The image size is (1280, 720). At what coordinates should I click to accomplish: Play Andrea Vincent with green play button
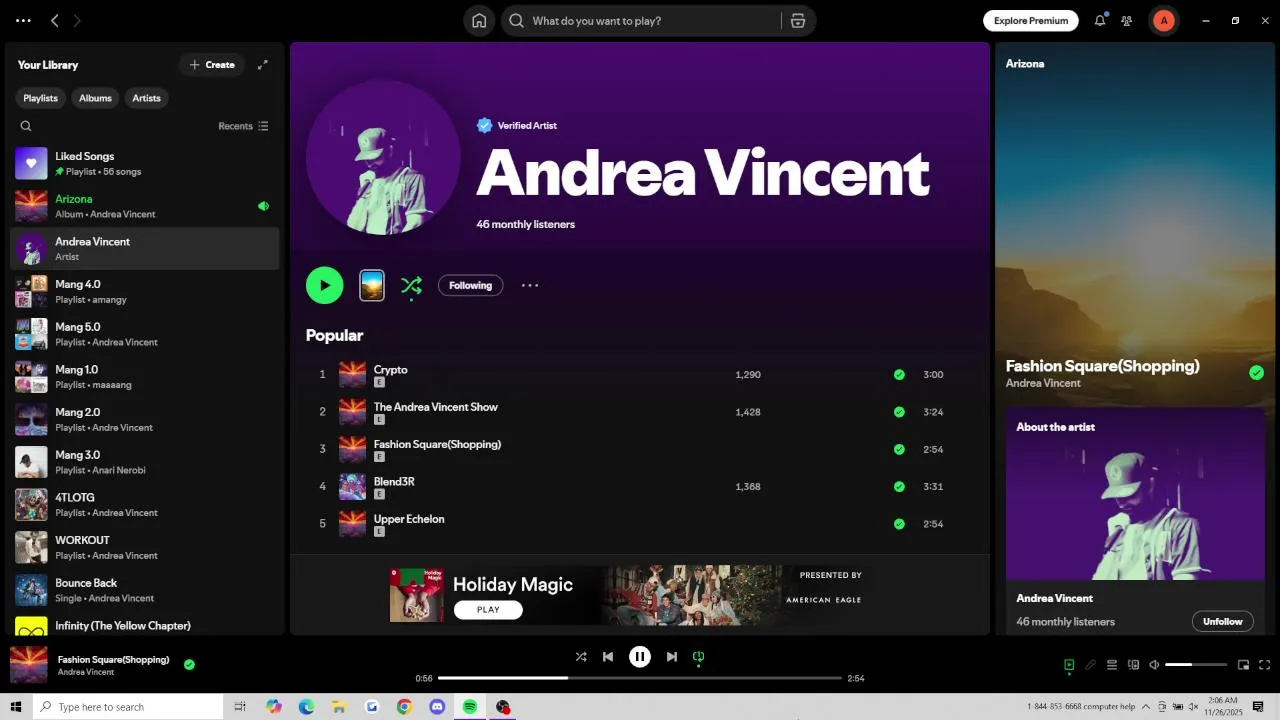[x=325, y=285]
